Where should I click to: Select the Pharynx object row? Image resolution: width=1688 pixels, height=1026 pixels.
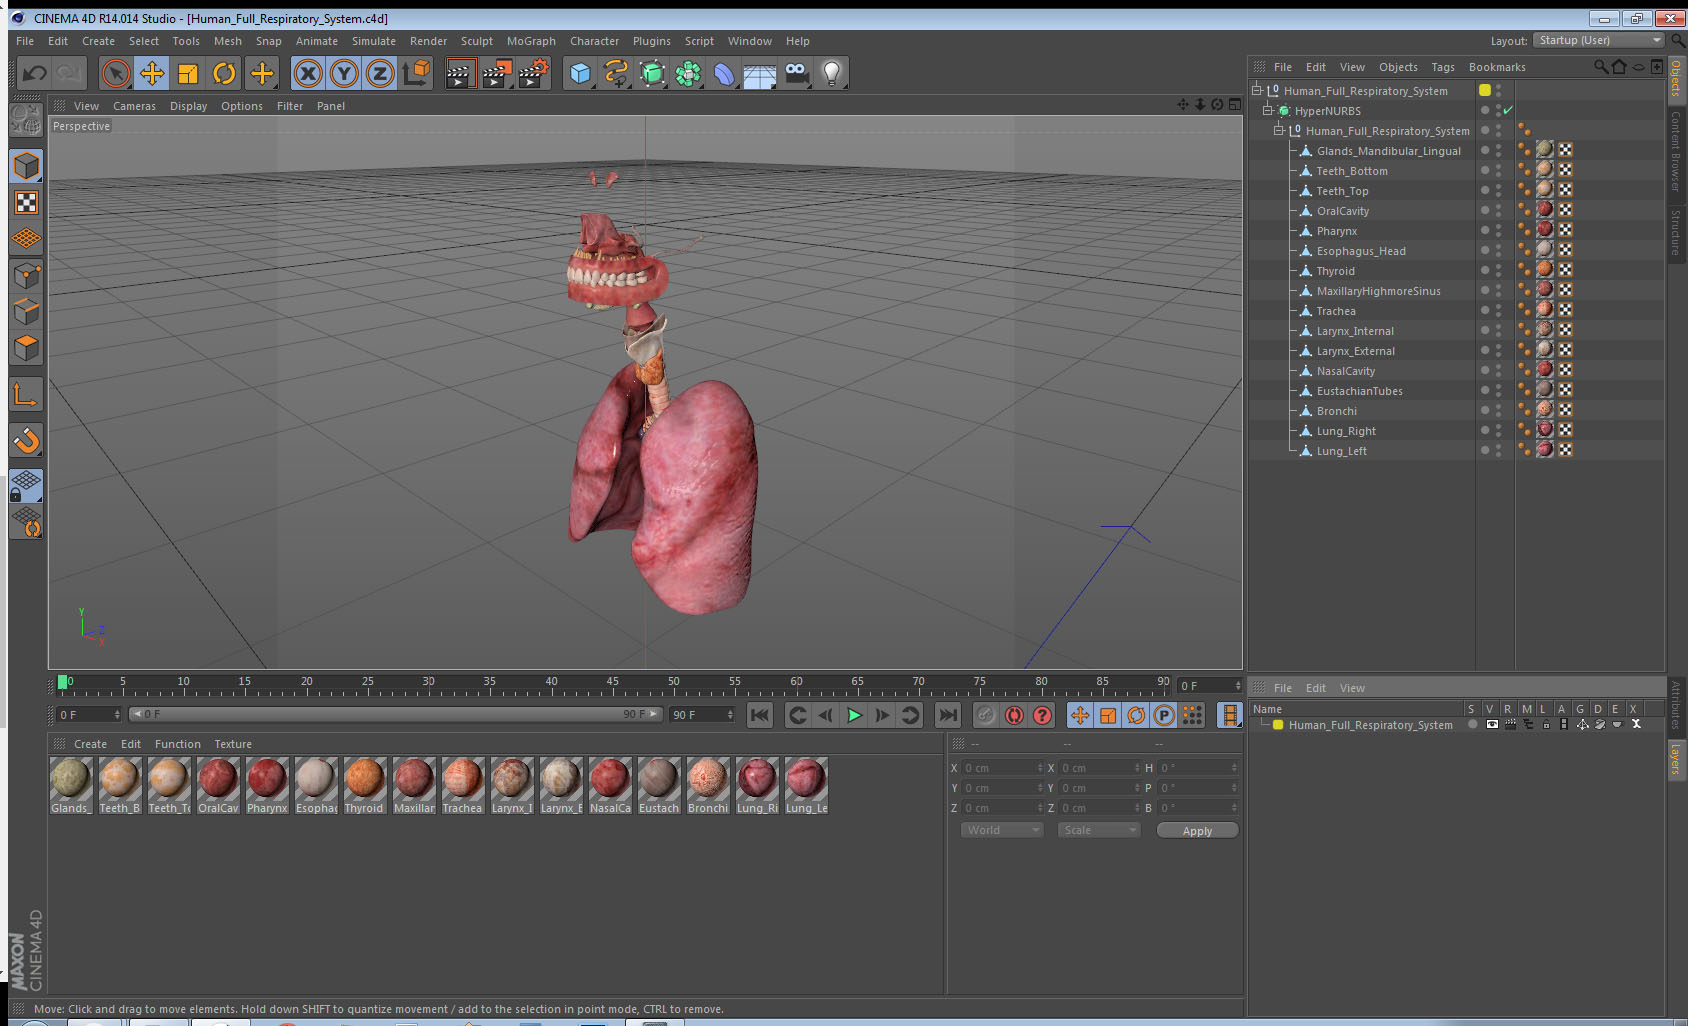coord(1336,231)
